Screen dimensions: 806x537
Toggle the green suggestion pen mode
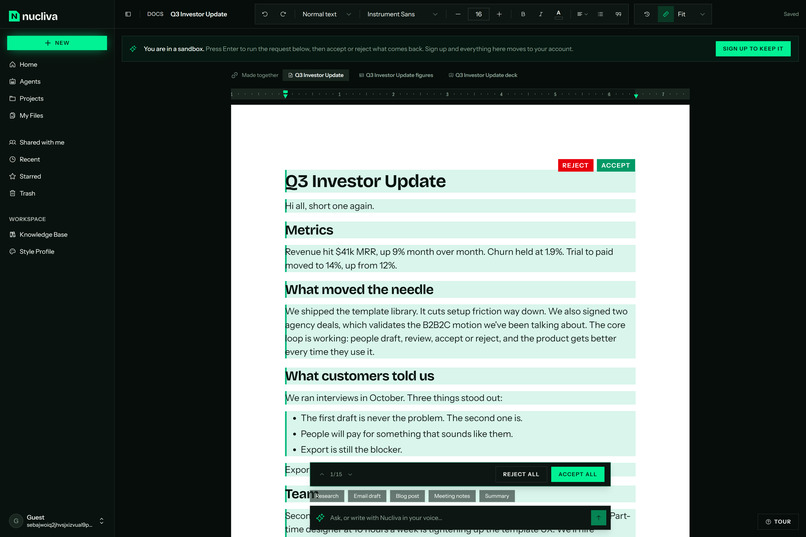(x=666, y=14)
